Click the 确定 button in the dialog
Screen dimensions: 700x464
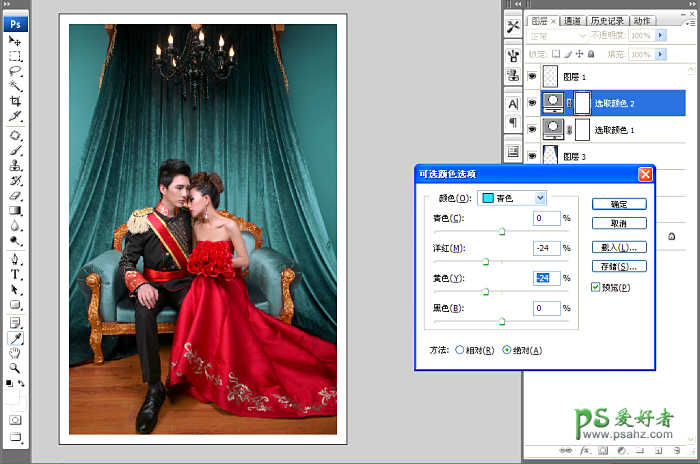[618, 203]
